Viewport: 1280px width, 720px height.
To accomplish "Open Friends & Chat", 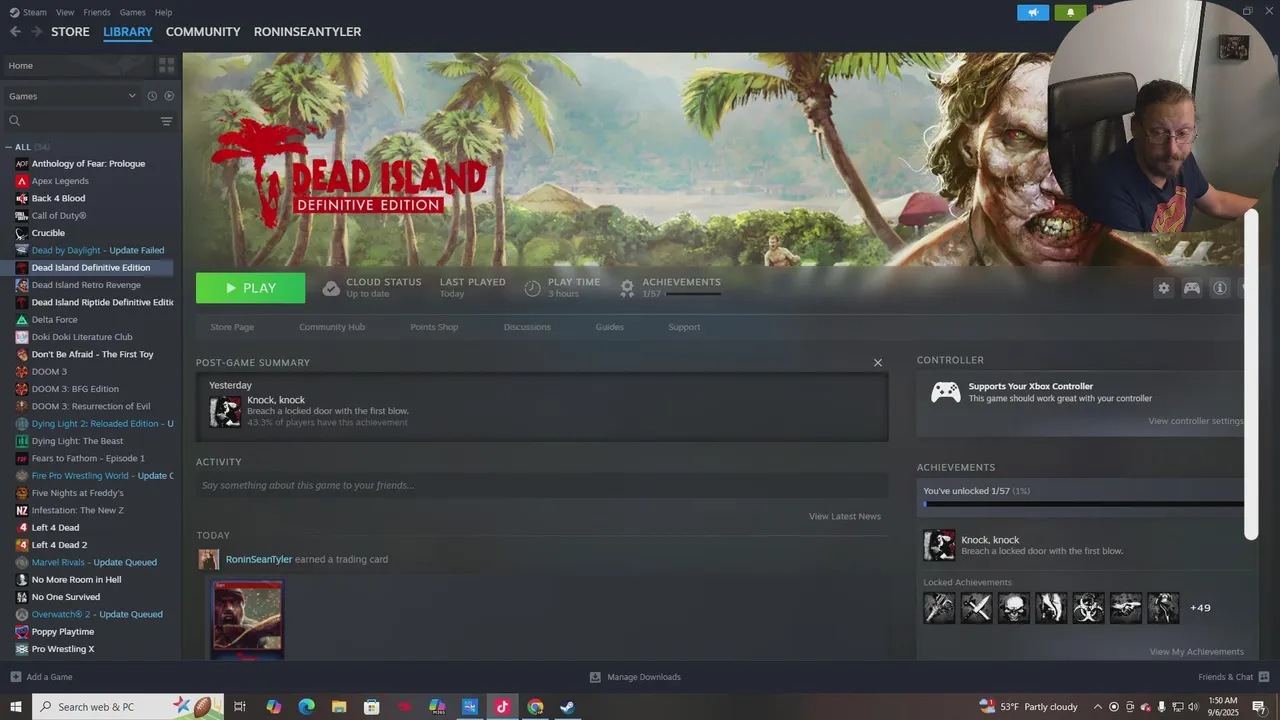I will point(1232,677).
